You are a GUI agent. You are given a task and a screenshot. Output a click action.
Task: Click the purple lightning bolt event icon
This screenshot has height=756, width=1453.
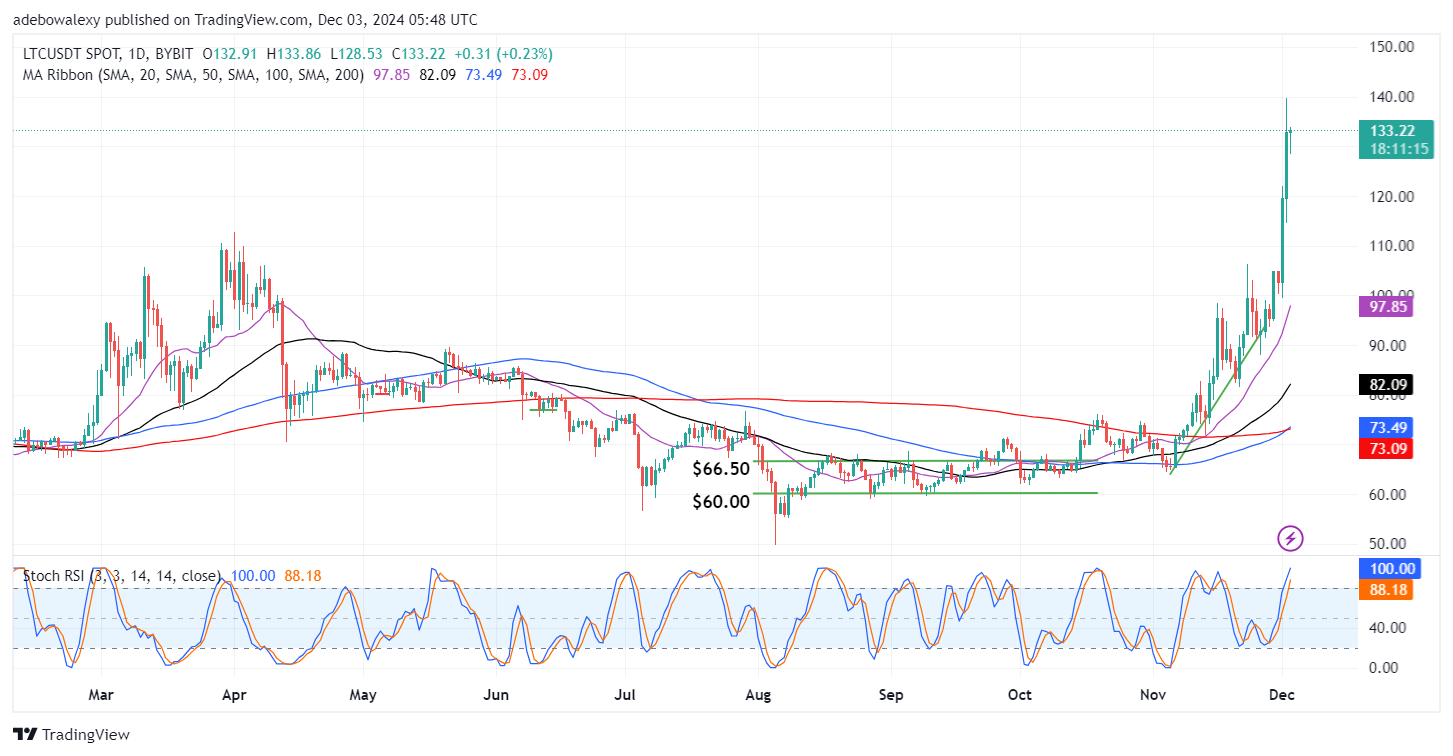coord(1291,539)
